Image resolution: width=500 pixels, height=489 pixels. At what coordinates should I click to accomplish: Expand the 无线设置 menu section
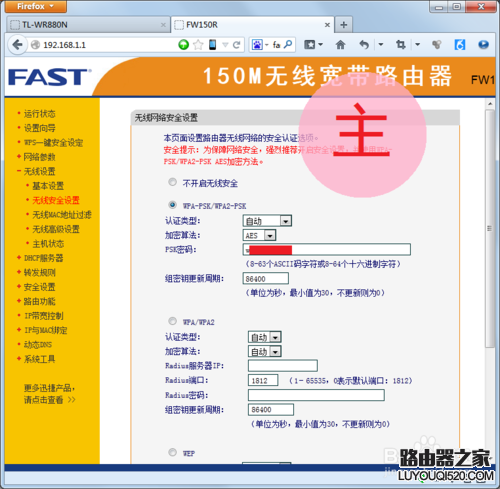pos(40,171)
